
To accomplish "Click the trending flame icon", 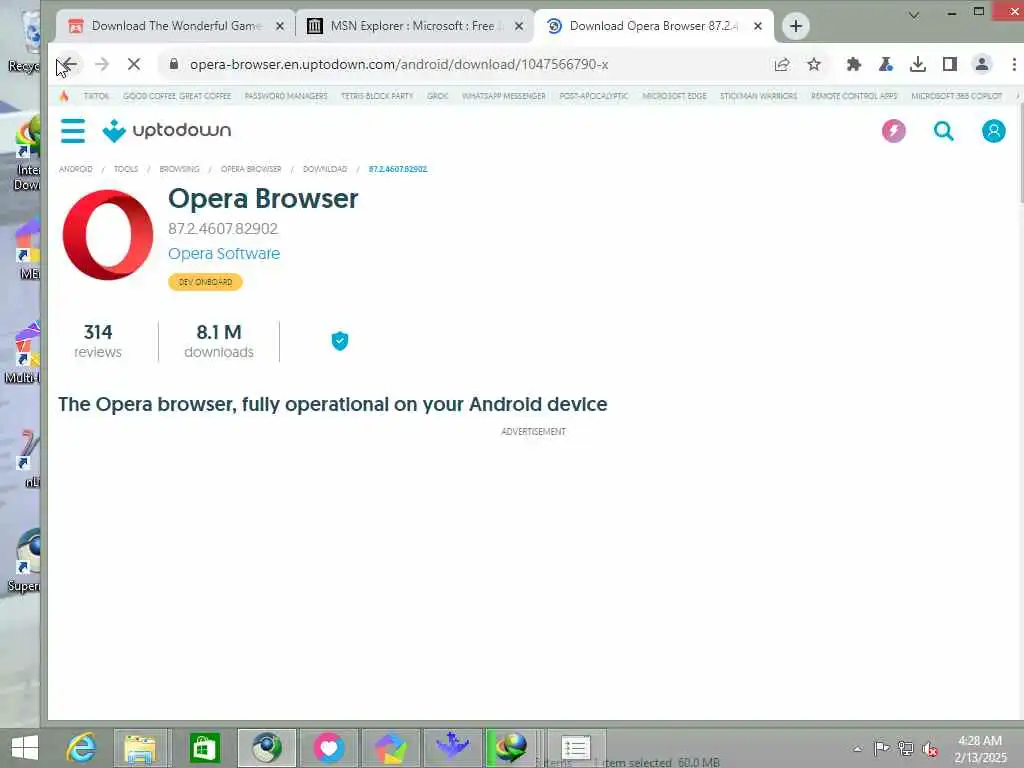I will [x=64, y=96].
